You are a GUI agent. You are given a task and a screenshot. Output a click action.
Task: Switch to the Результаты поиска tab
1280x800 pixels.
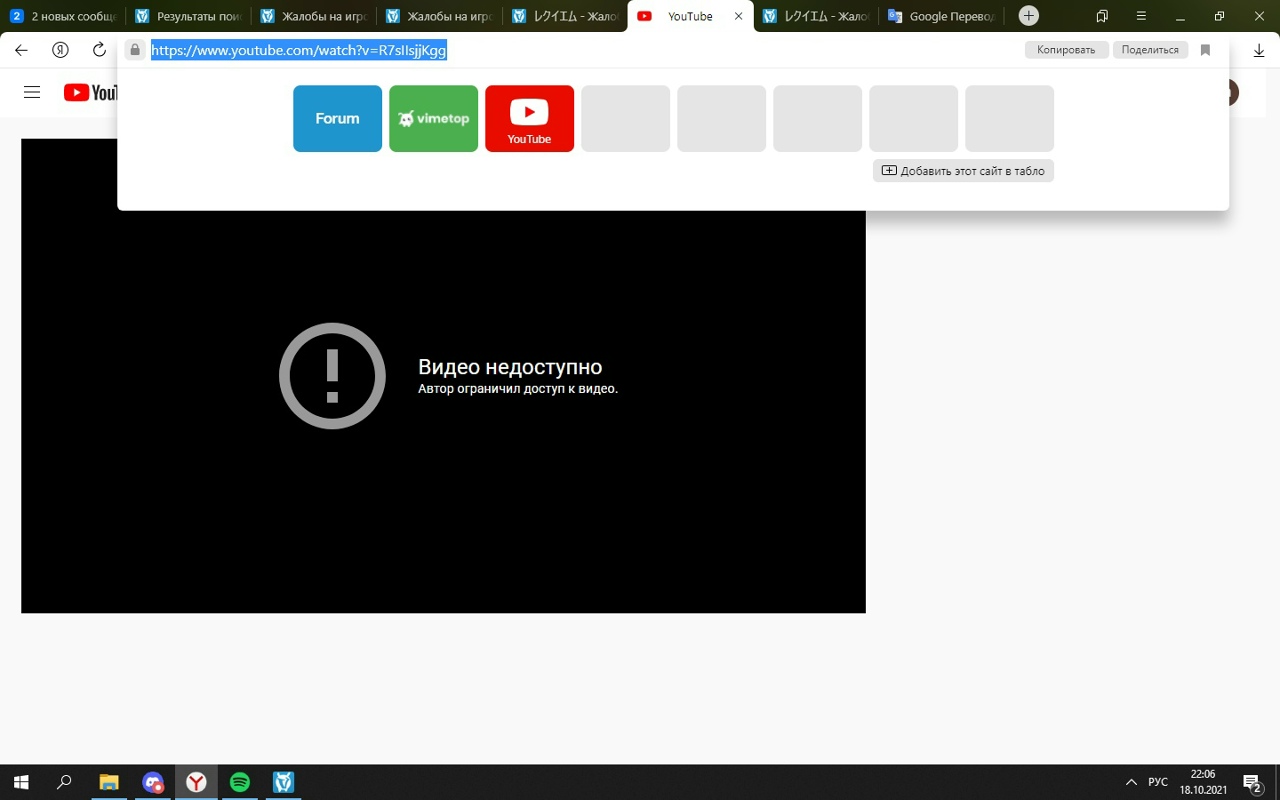pyautogui.click(x=188, y=16)
